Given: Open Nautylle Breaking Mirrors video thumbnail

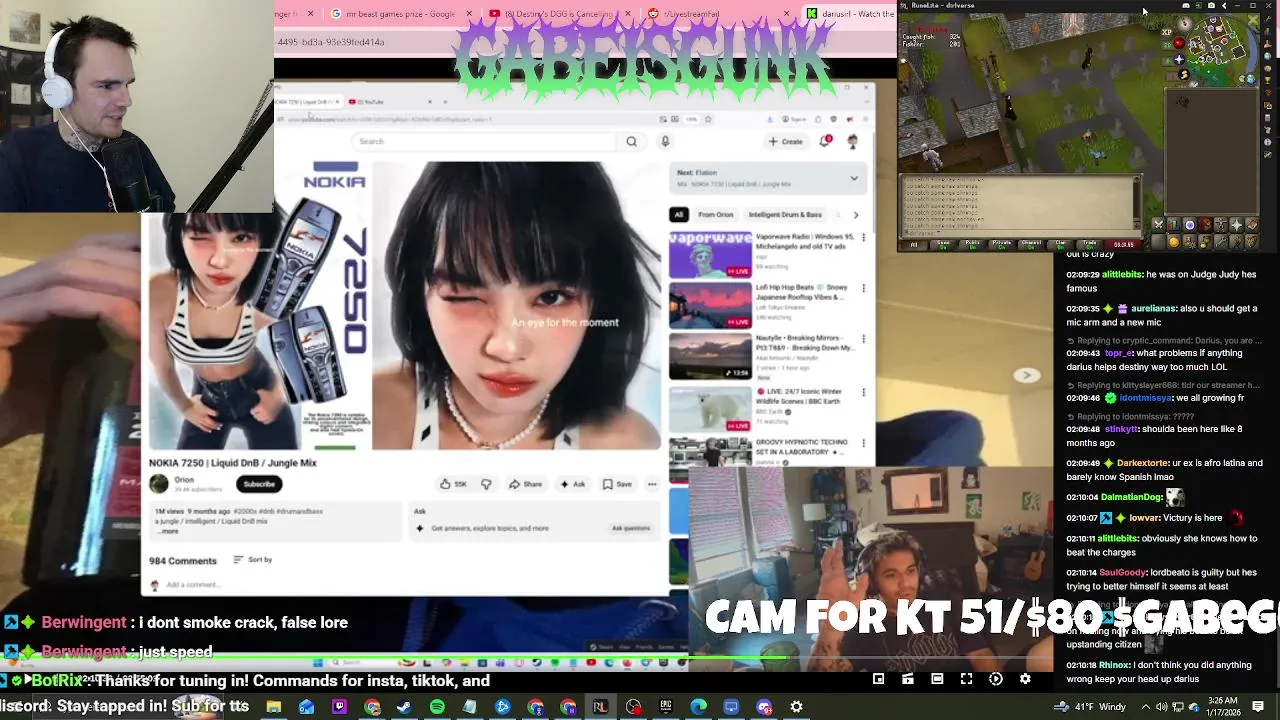Looking at the screenshot, I should coord(710,356).
